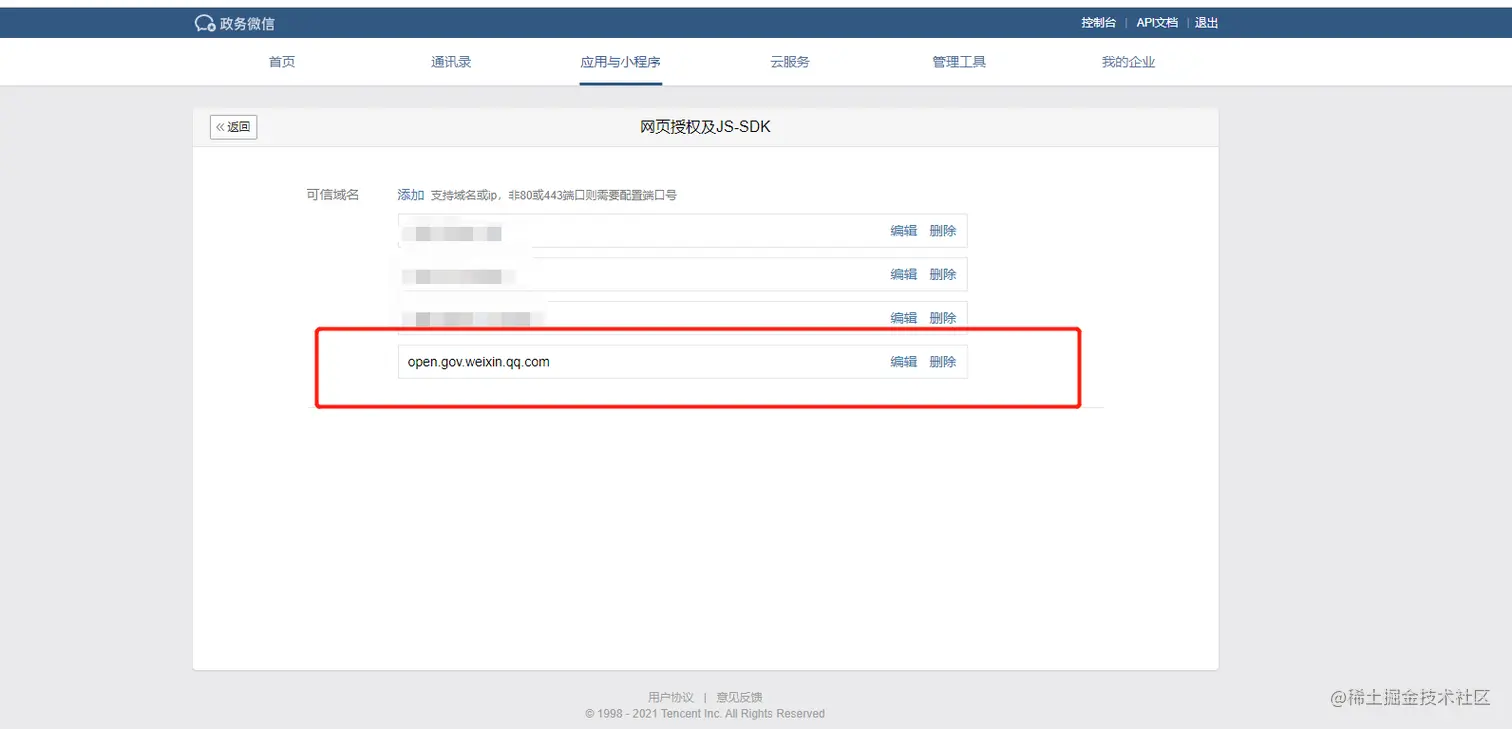Image resolution: width=1512 pixels, height=729 pixels.
Task: Click the Tencent copyright footer text
Action: [x=705, y=714]
